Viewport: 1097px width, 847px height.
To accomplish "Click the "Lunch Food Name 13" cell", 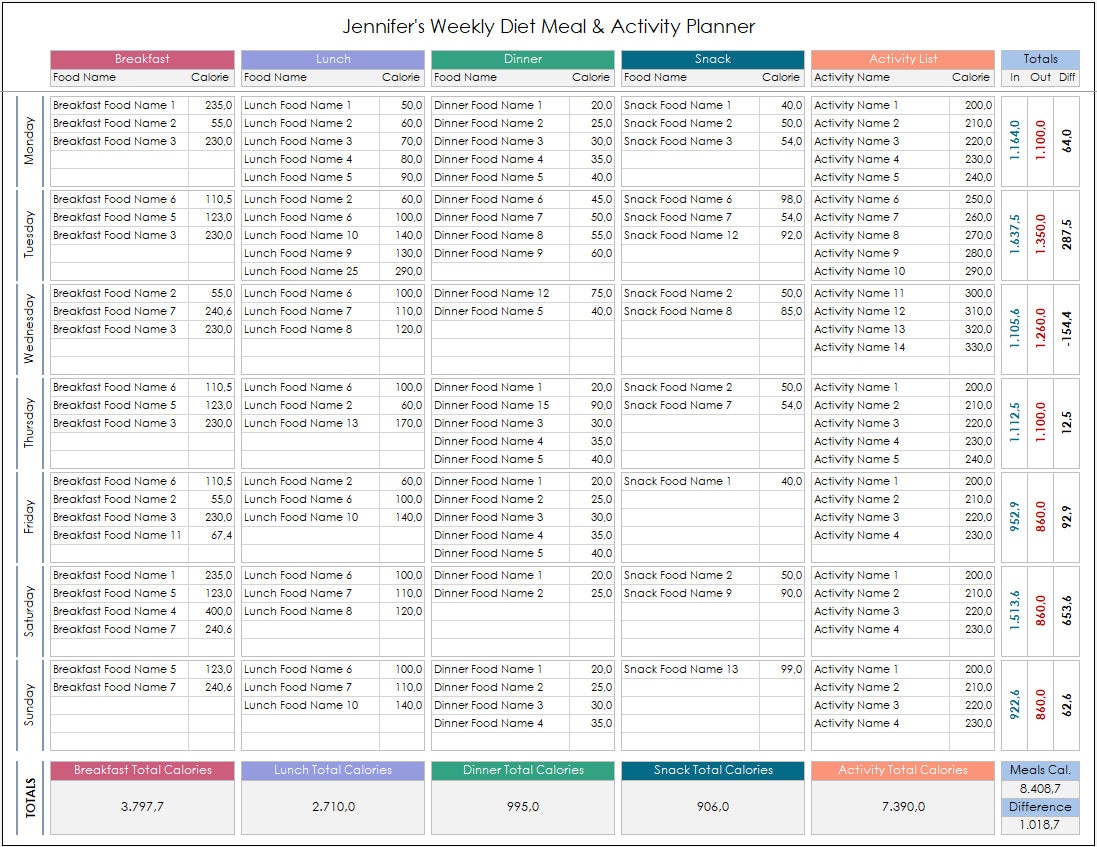I will click(x=311, y=423).
